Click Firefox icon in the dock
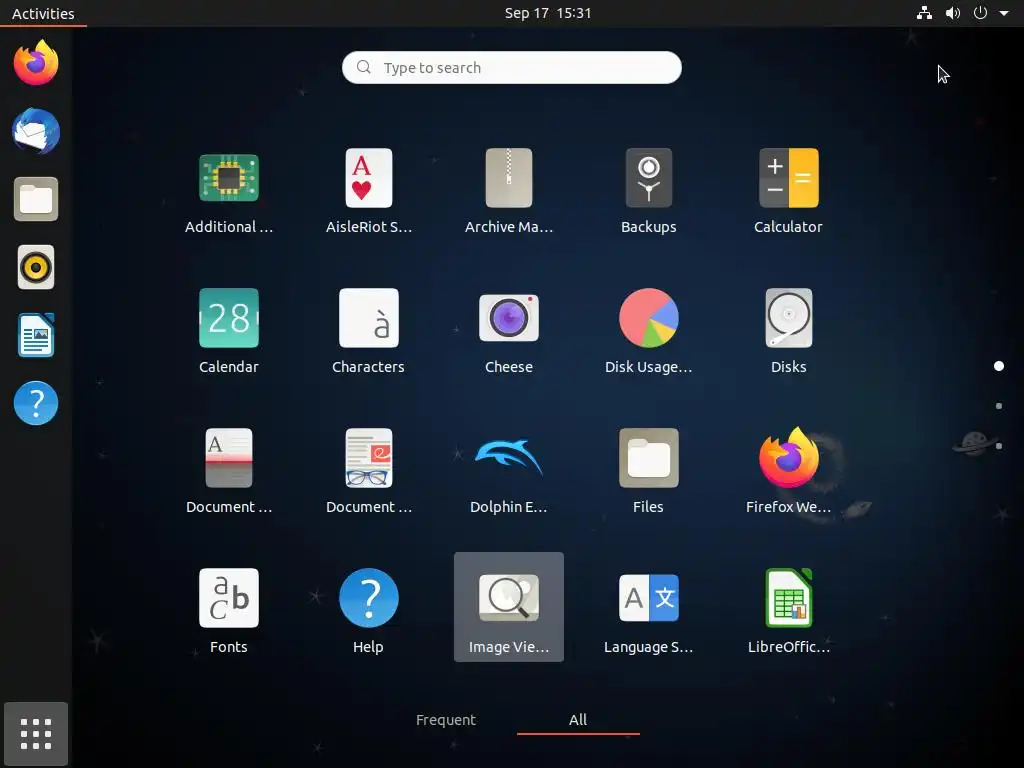 36,63
